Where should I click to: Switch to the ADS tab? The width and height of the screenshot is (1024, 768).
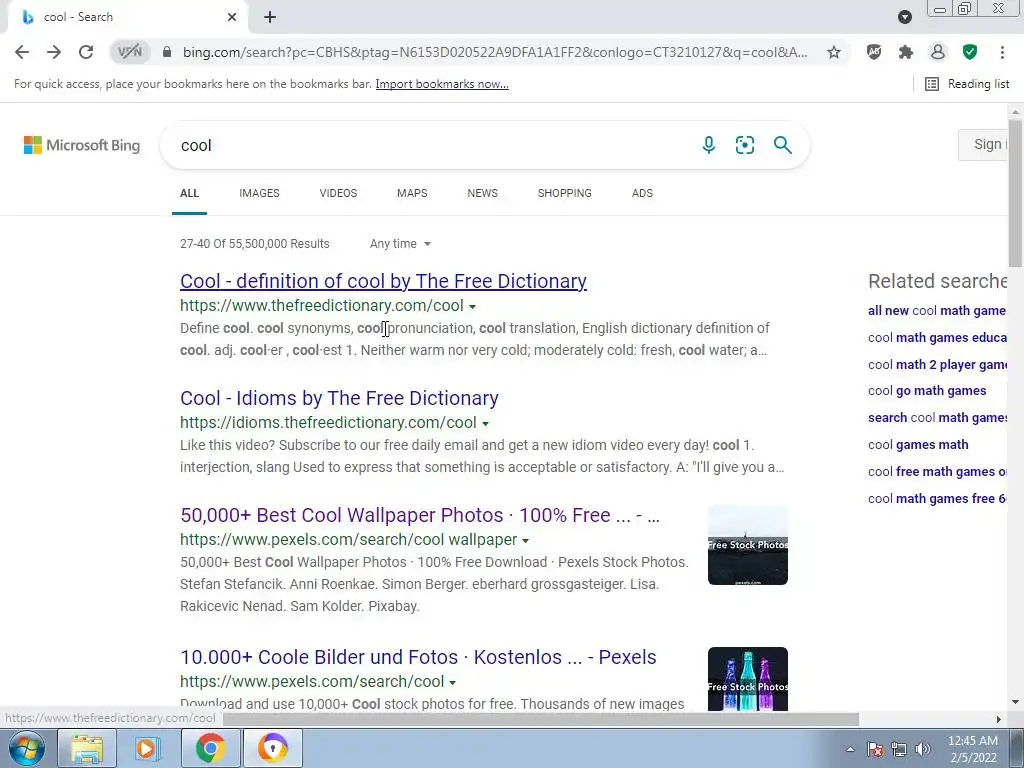[642, 193]
